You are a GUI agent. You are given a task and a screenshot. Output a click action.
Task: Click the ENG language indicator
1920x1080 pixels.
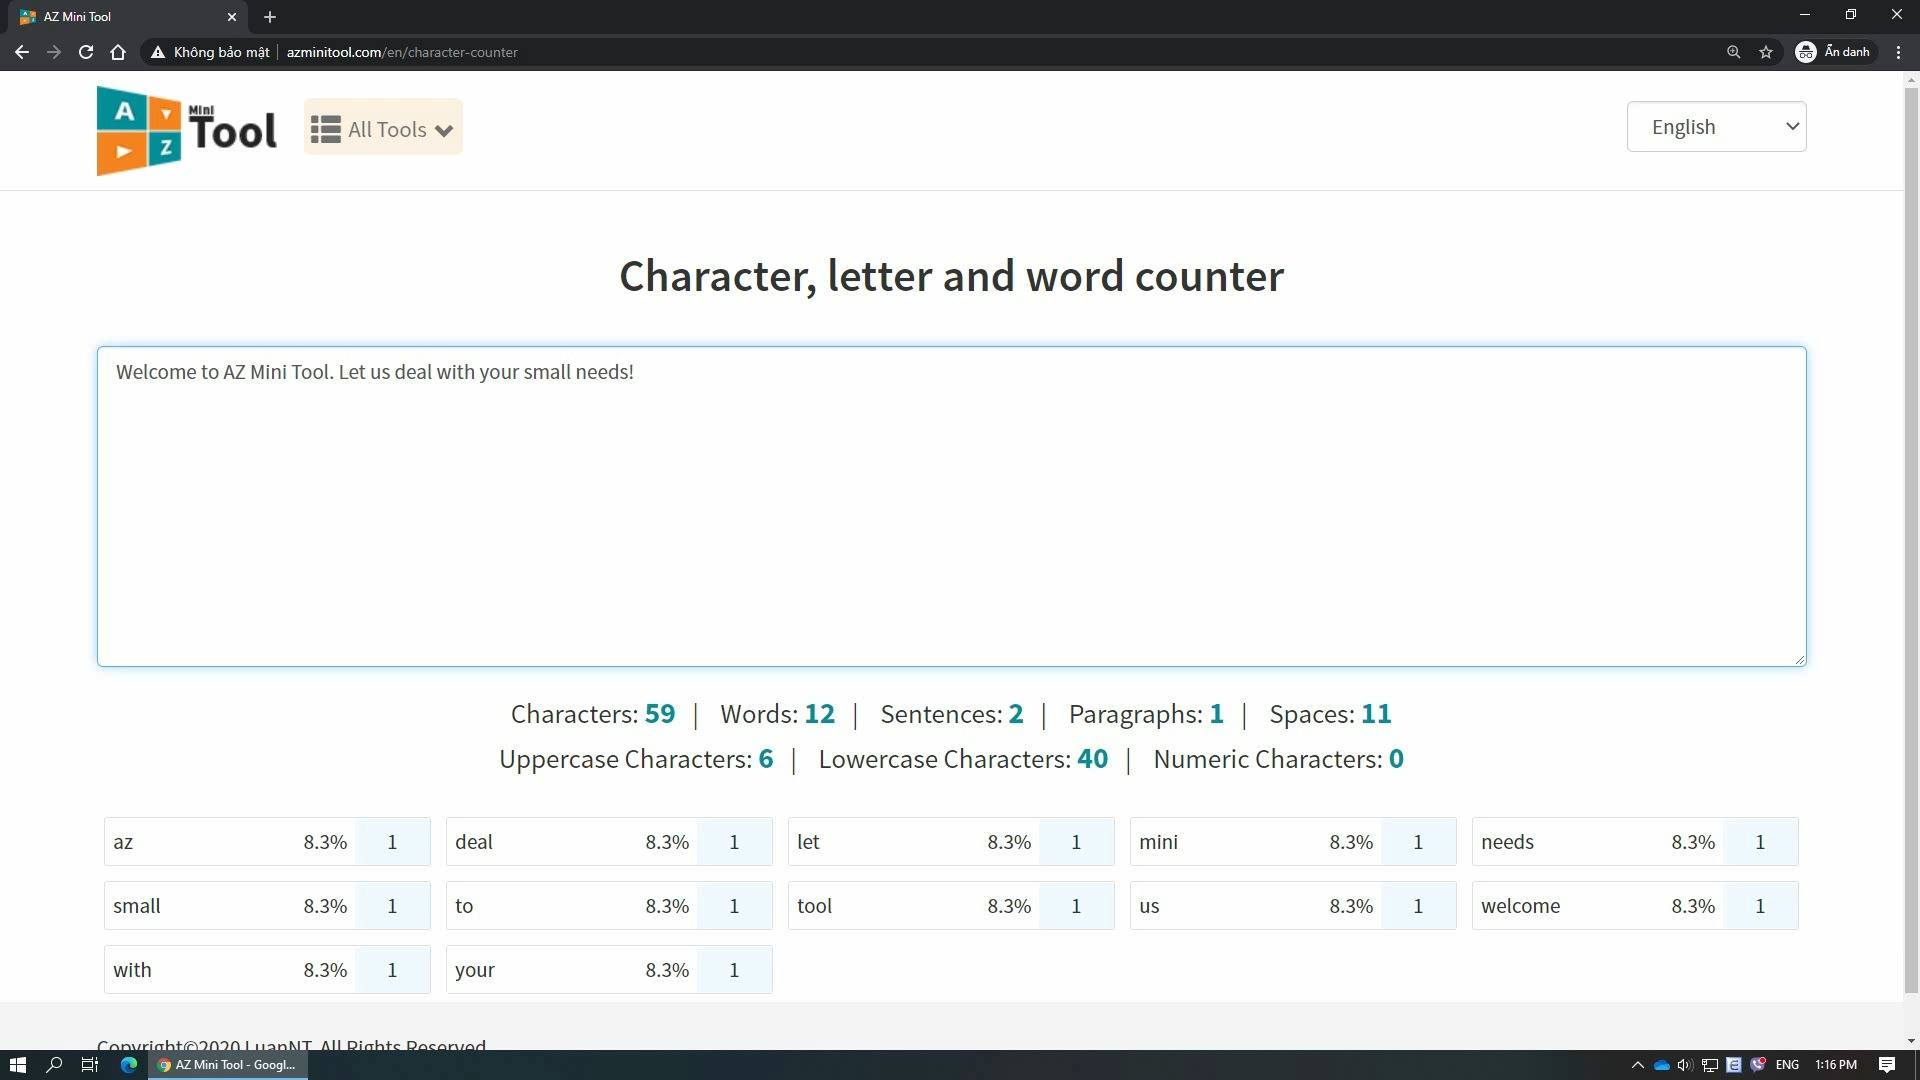coord(1787,1065)
